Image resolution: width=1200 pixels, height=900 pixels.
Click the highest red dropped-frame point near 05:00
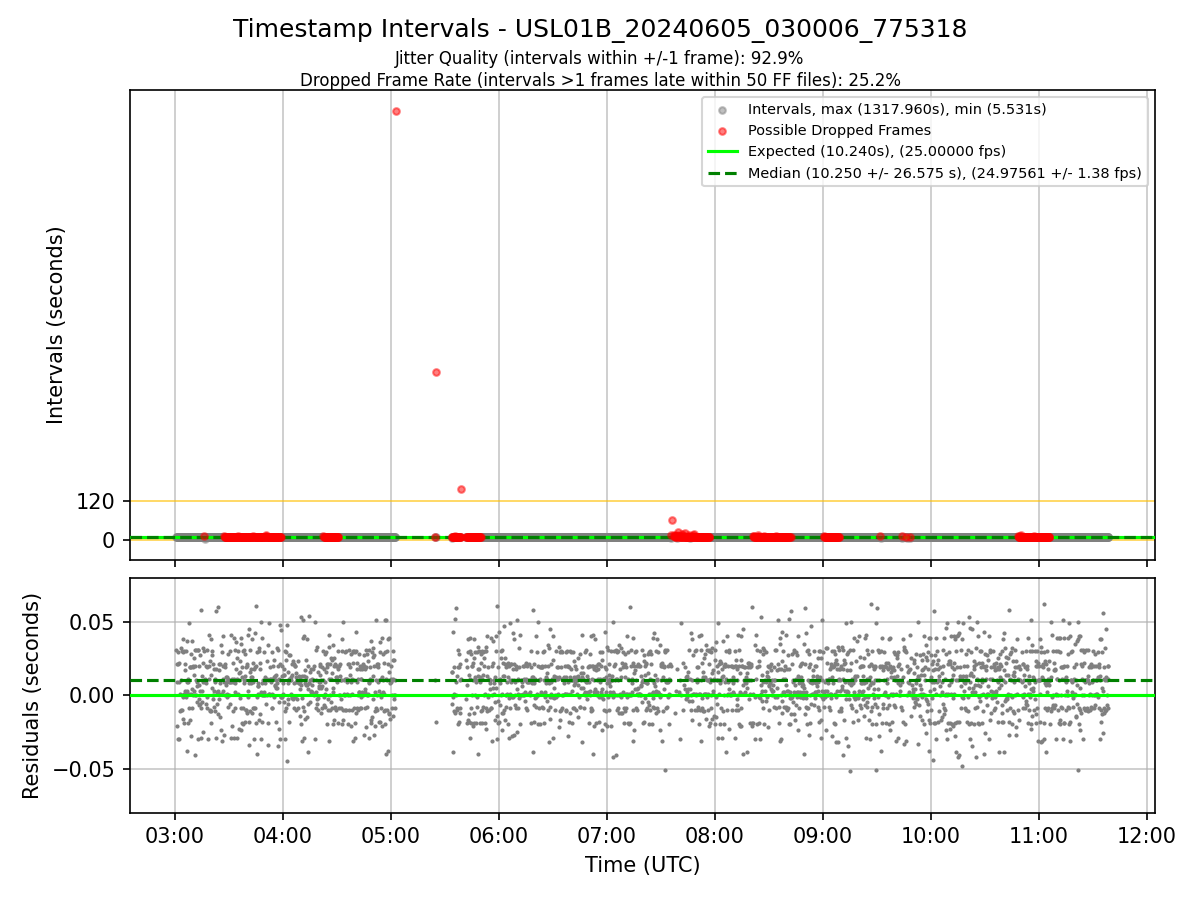pos(396,111)
